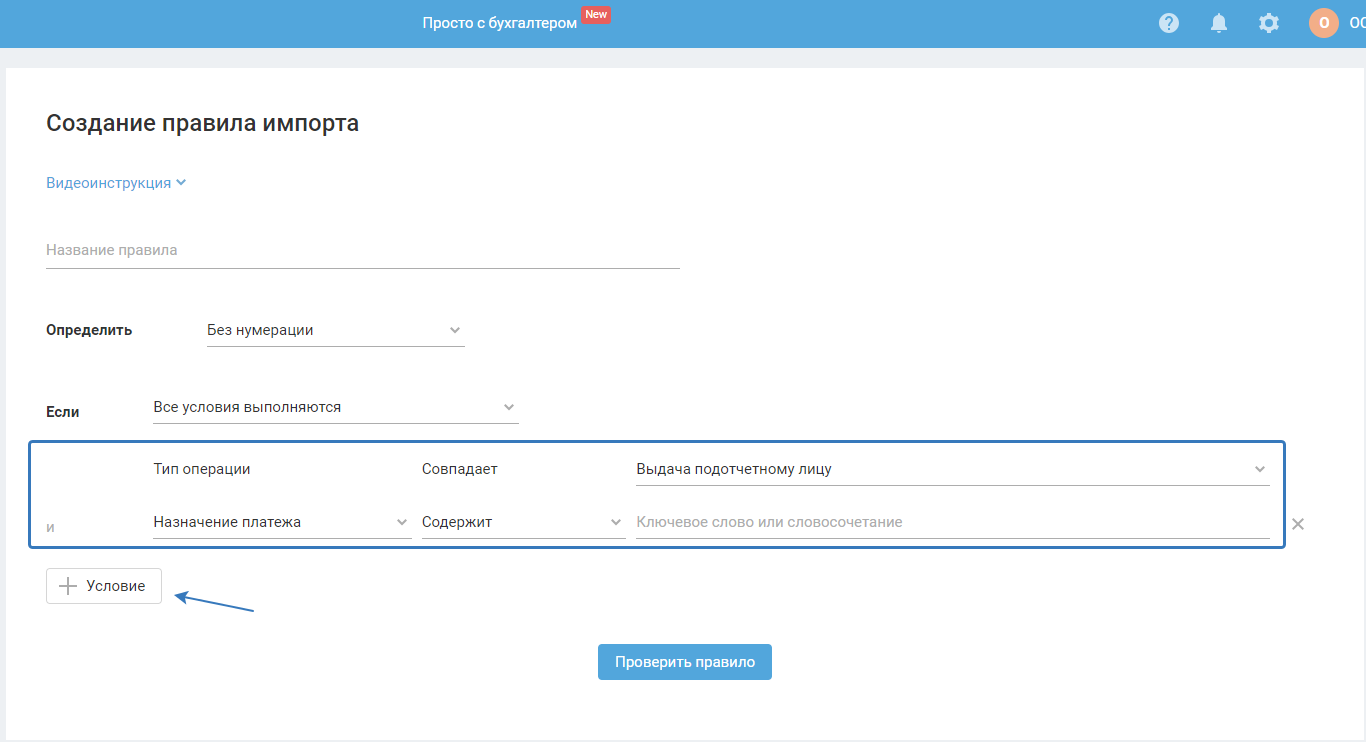The width and height of the screenshot is (1366, 742).
Task: Click the red "New" badge
Action: coord(597,15)
